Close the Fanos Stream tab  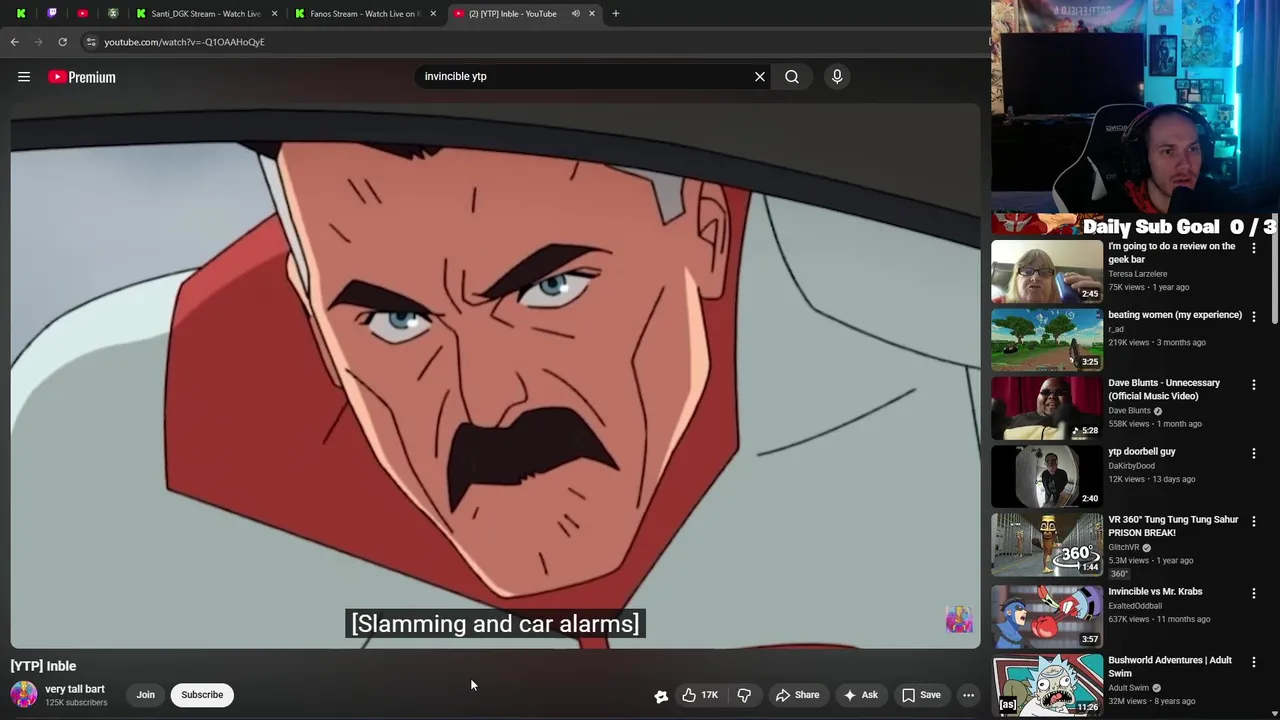(433, 14)
